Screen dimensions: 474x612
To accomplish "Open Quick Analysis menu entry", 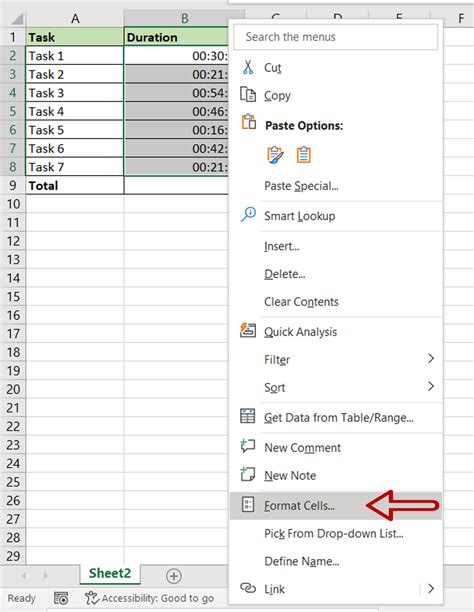I will 336,332.
